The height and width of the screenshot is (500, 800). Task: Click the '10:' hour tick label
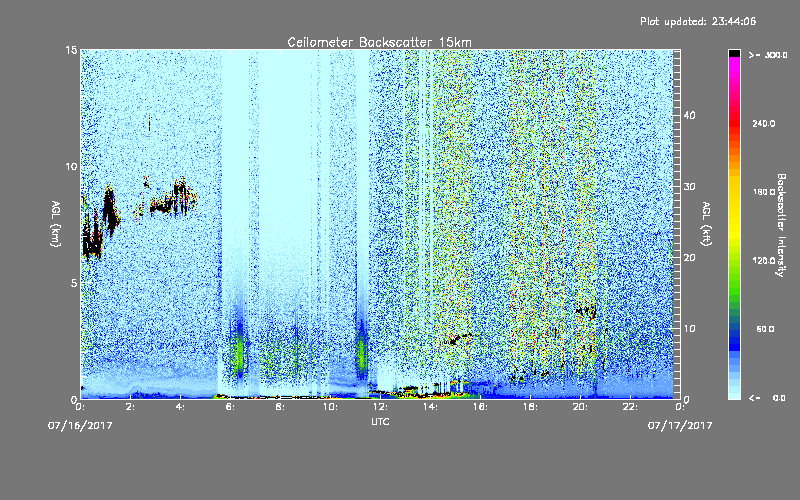tap(330, 407)
